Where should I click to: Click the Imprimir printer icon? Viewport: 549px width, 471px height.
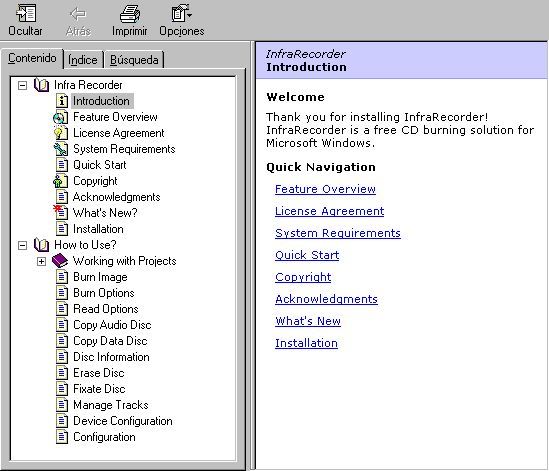pyautogui.click(x=130, y=14)
